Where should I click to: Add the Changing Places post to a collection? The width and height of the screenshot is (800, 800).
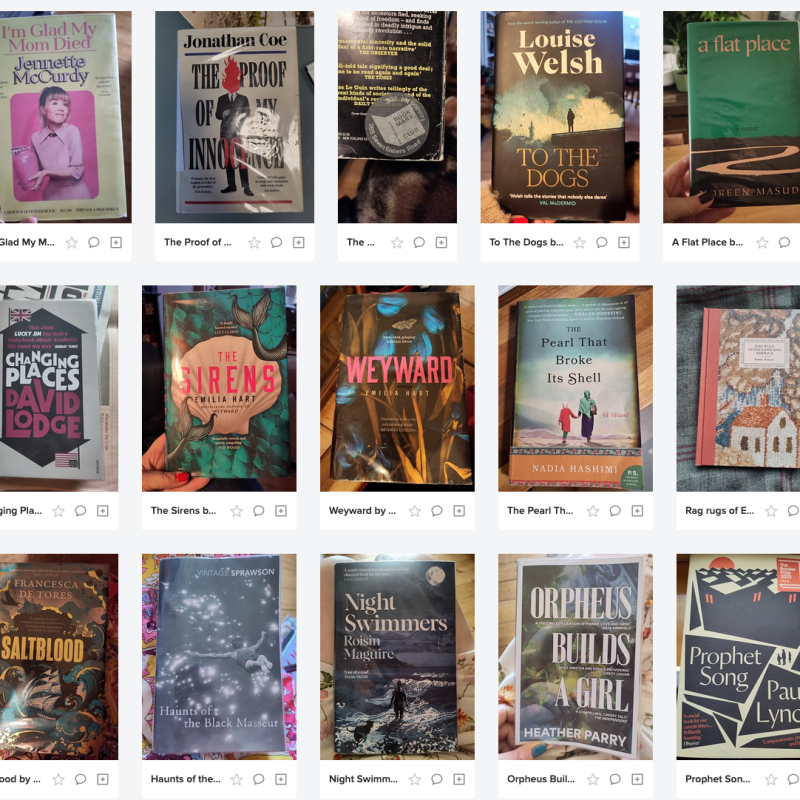point(103,511)
